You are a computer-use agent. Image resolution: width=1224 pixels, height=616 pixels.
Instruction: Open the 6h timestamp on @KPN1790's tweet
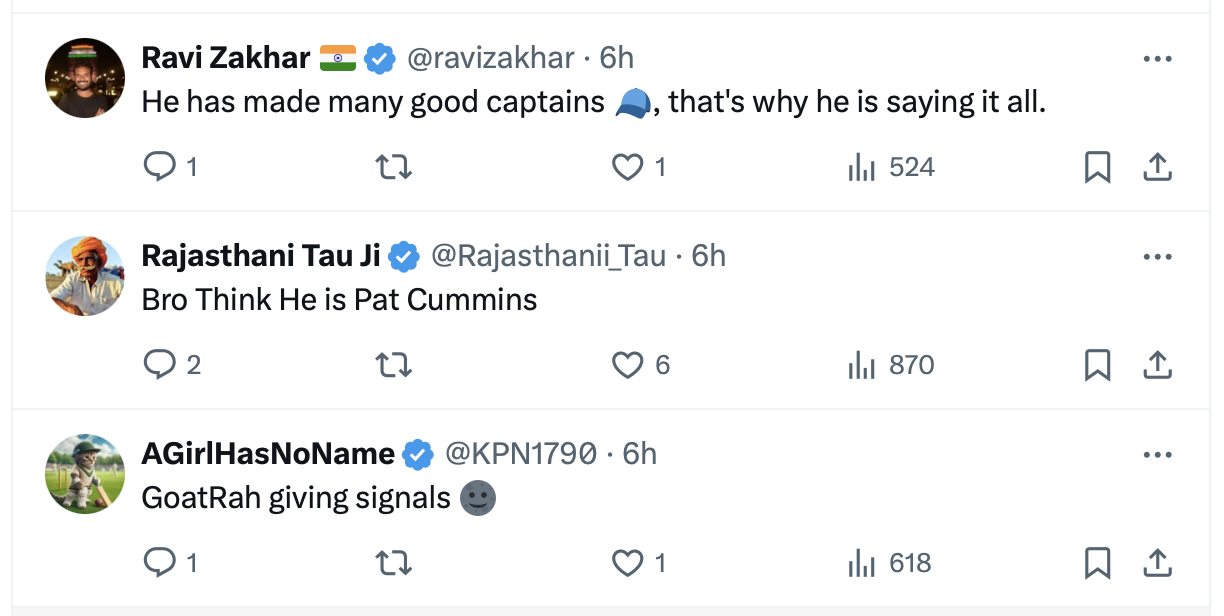[640, 454]
